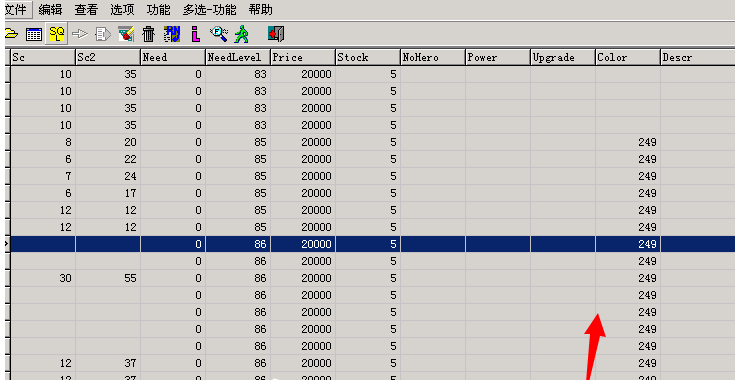The width and height of the screenshot is (735, 380).
Task: Click the trash can delete icon
Action: click(148, 34)
